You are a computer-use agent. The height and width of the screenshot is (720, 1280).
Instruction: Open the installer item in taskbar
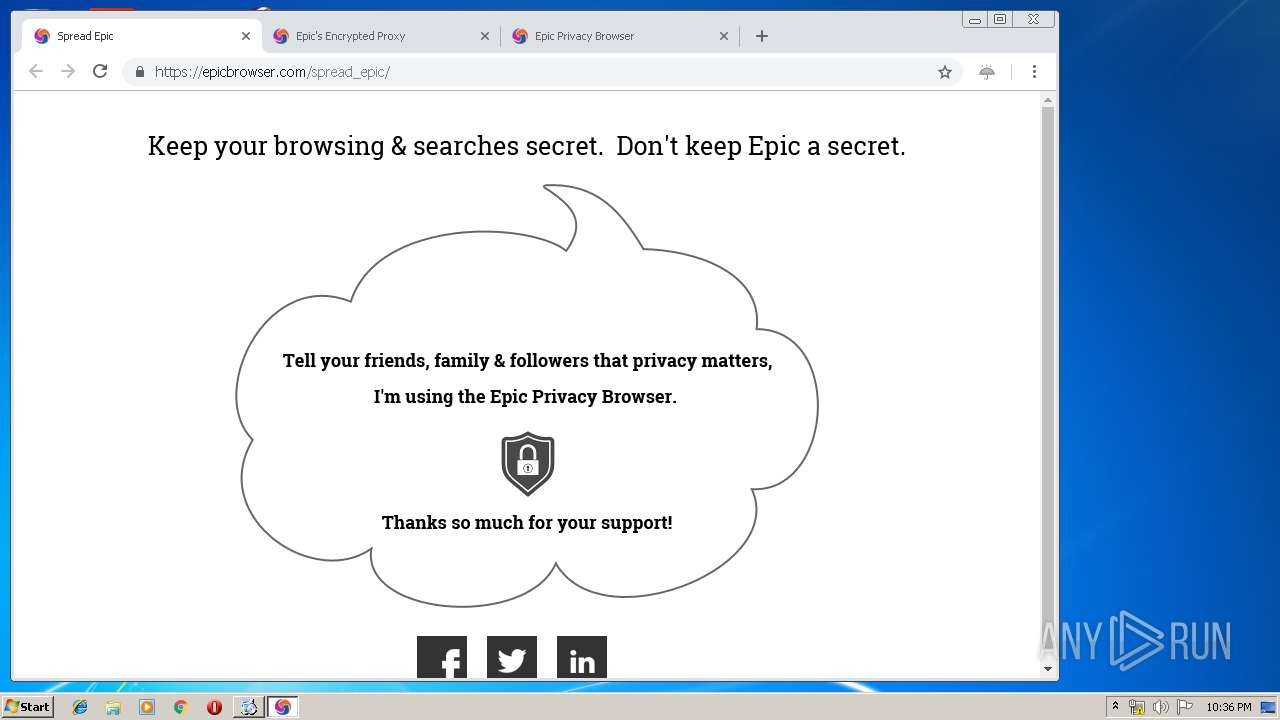[248, 707]
